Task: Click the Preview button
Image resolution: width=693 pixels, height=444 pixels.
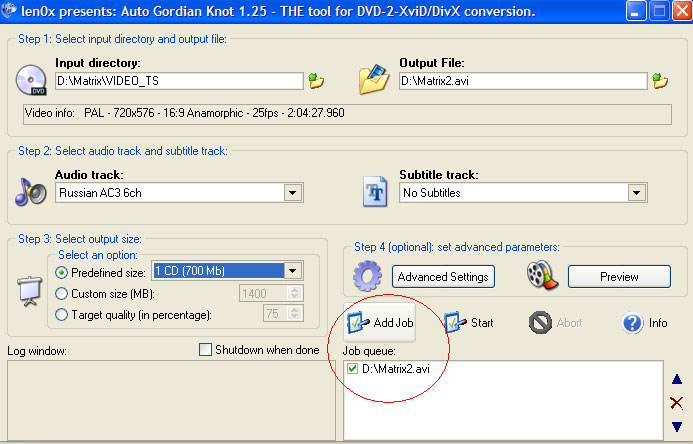Action: pyautogui.click(x=619, y=277)
